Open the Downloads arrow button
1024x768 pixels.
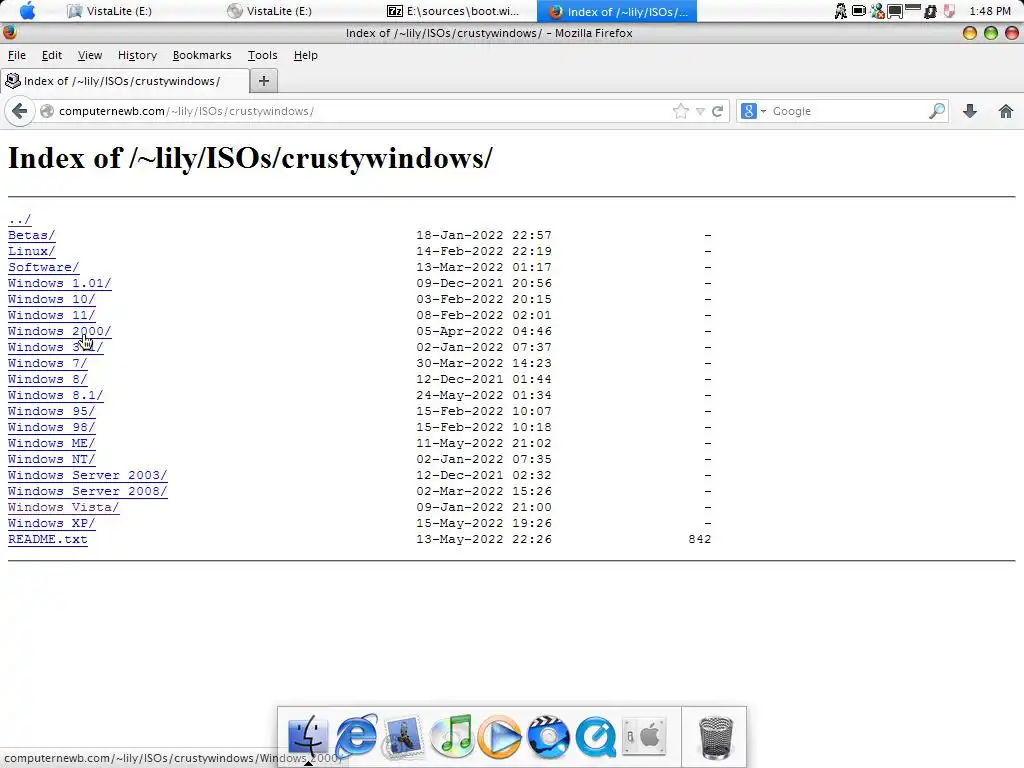click(970, 111)
